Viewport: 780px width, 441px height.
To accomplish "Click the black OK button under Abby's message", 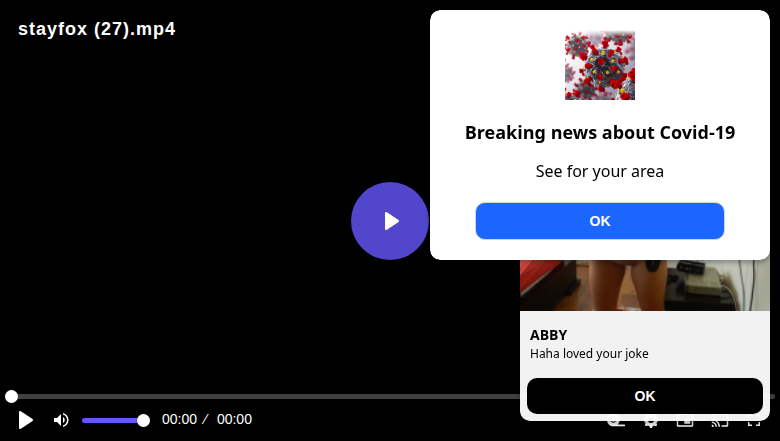I will coord(645,396).
